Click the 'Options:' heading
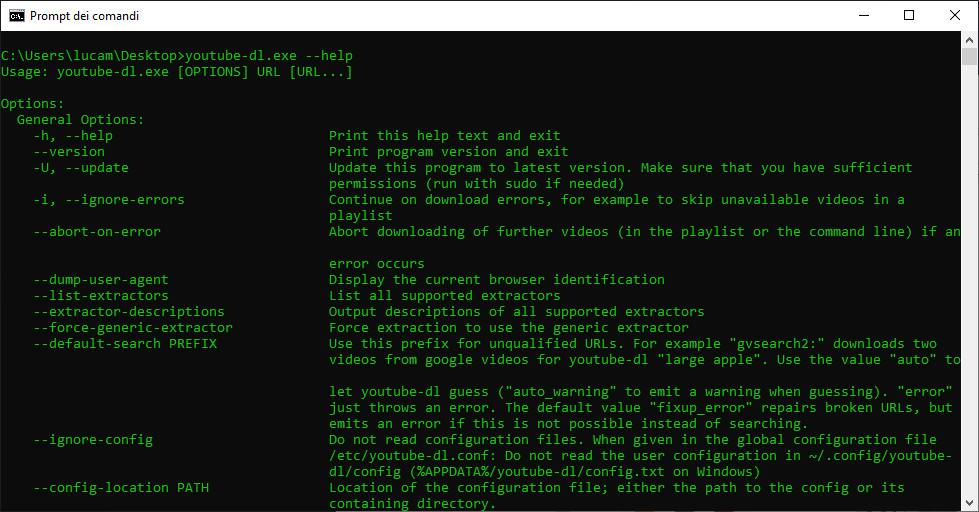Screen dimensions: 979x512 32,104
